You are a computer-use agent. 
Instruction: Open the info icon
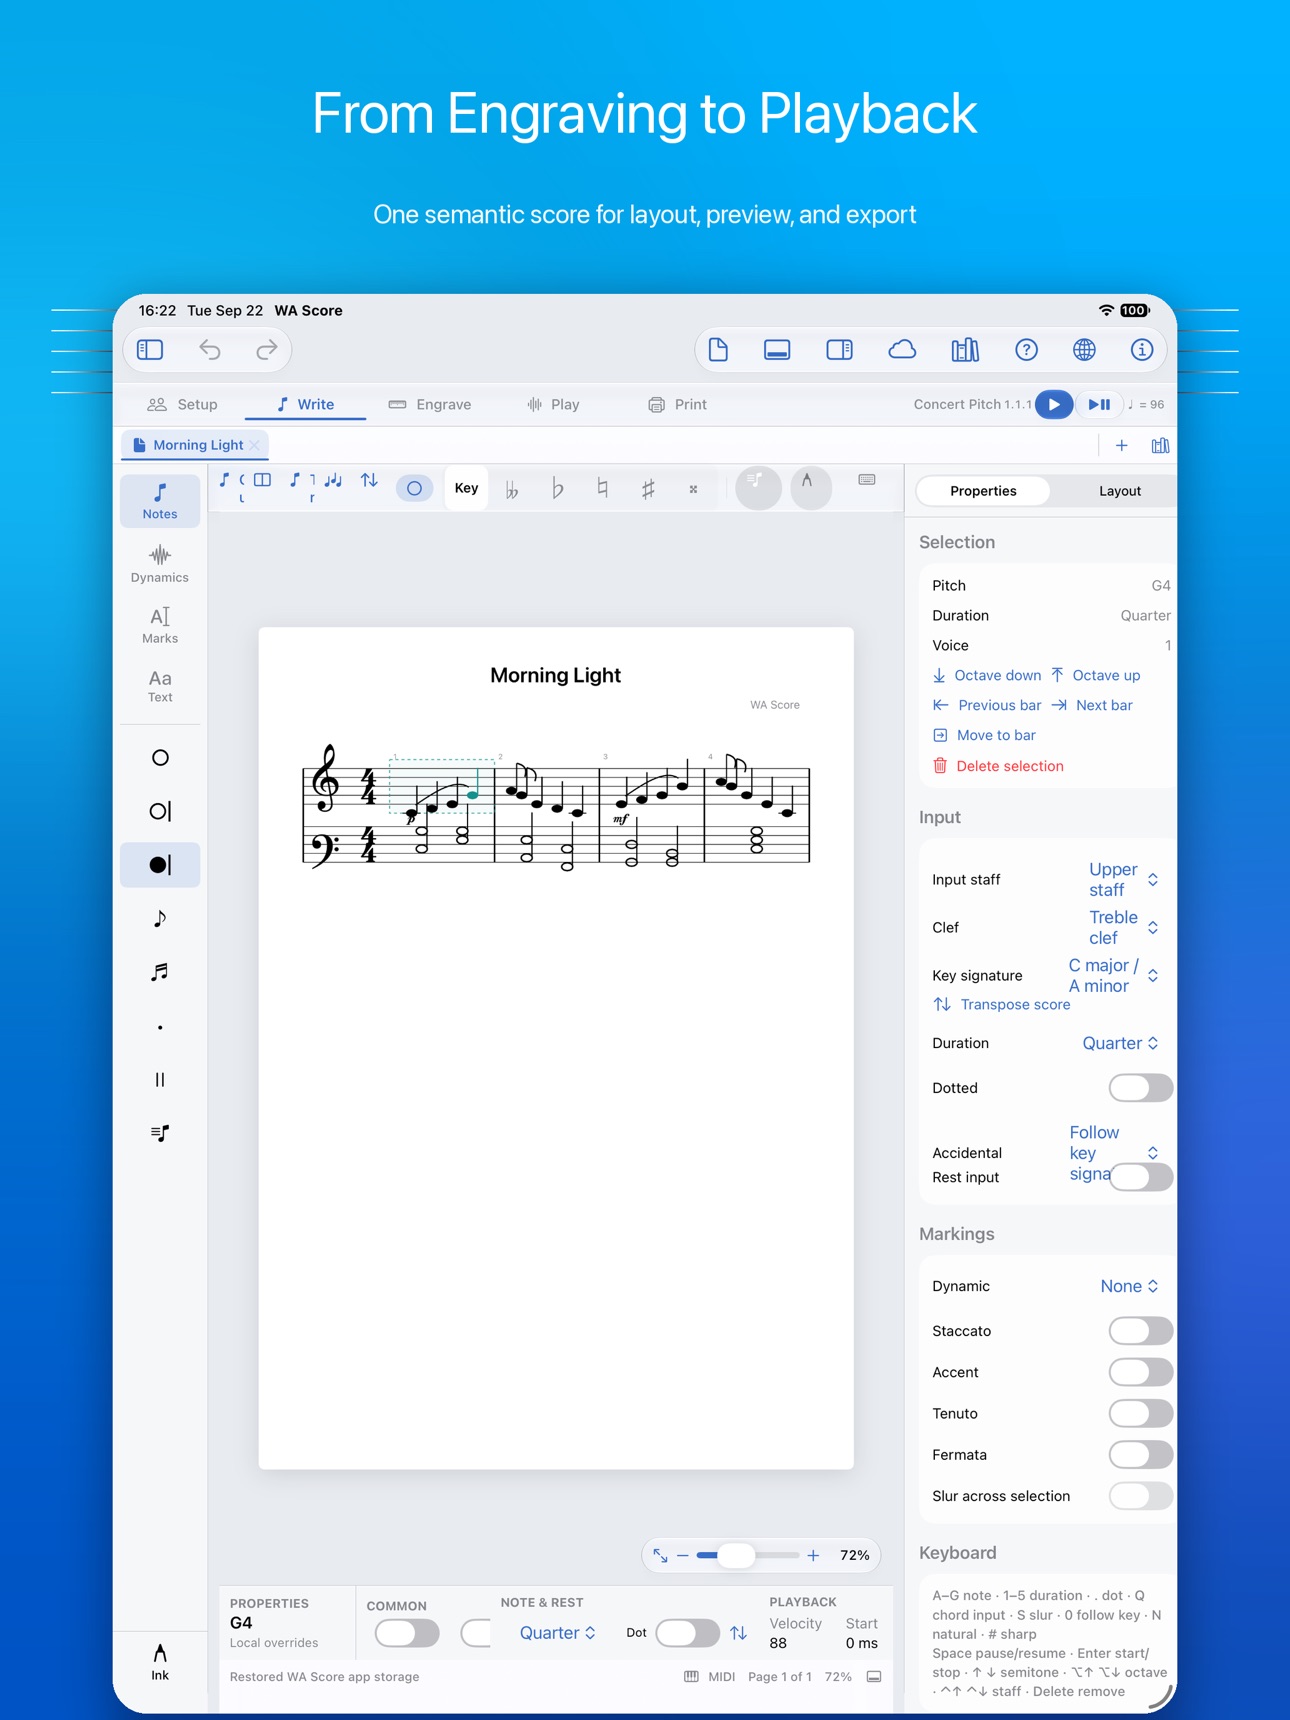tap(1142, 350)
